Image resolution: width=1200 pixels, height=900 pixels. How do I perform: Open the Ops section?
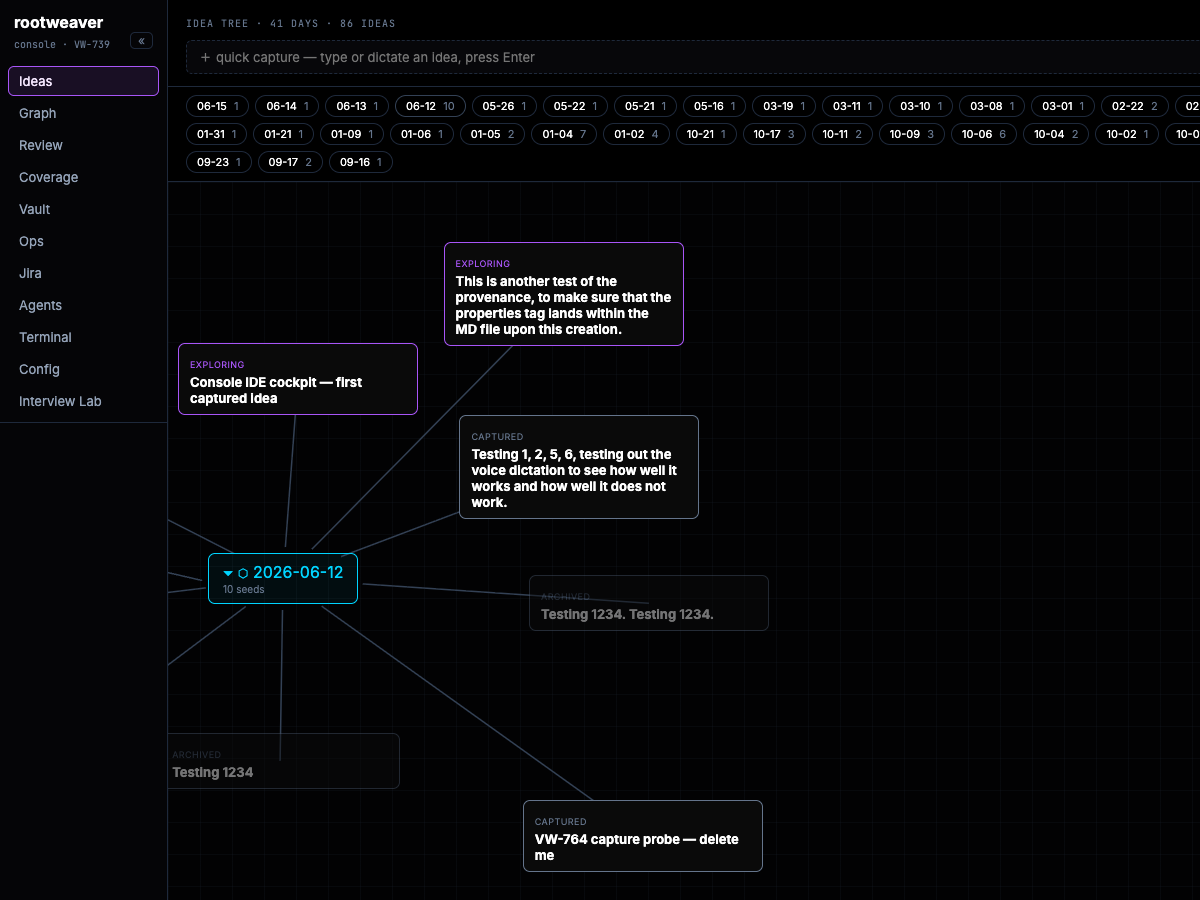[x=83, y=241]
